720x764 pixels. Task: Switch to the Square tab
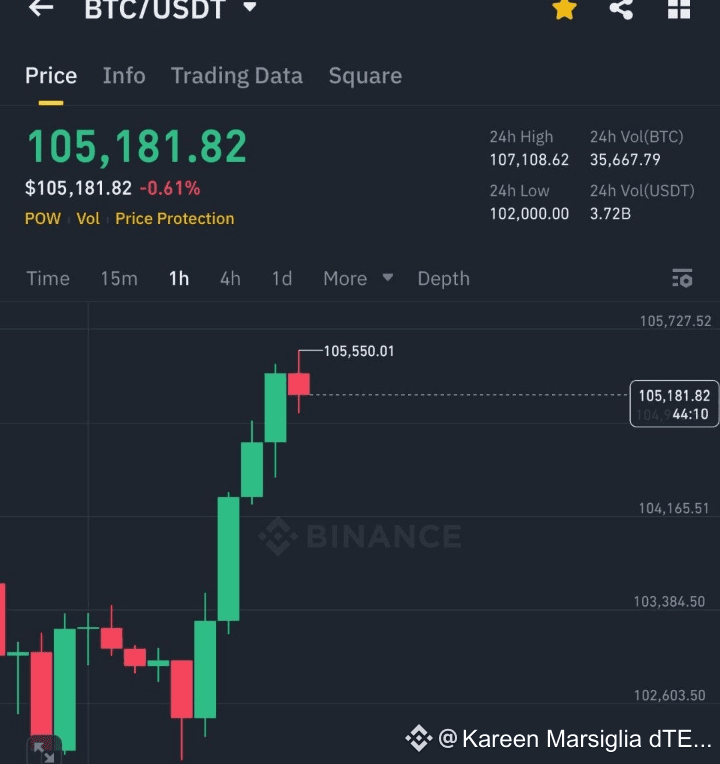pos(365,76)
